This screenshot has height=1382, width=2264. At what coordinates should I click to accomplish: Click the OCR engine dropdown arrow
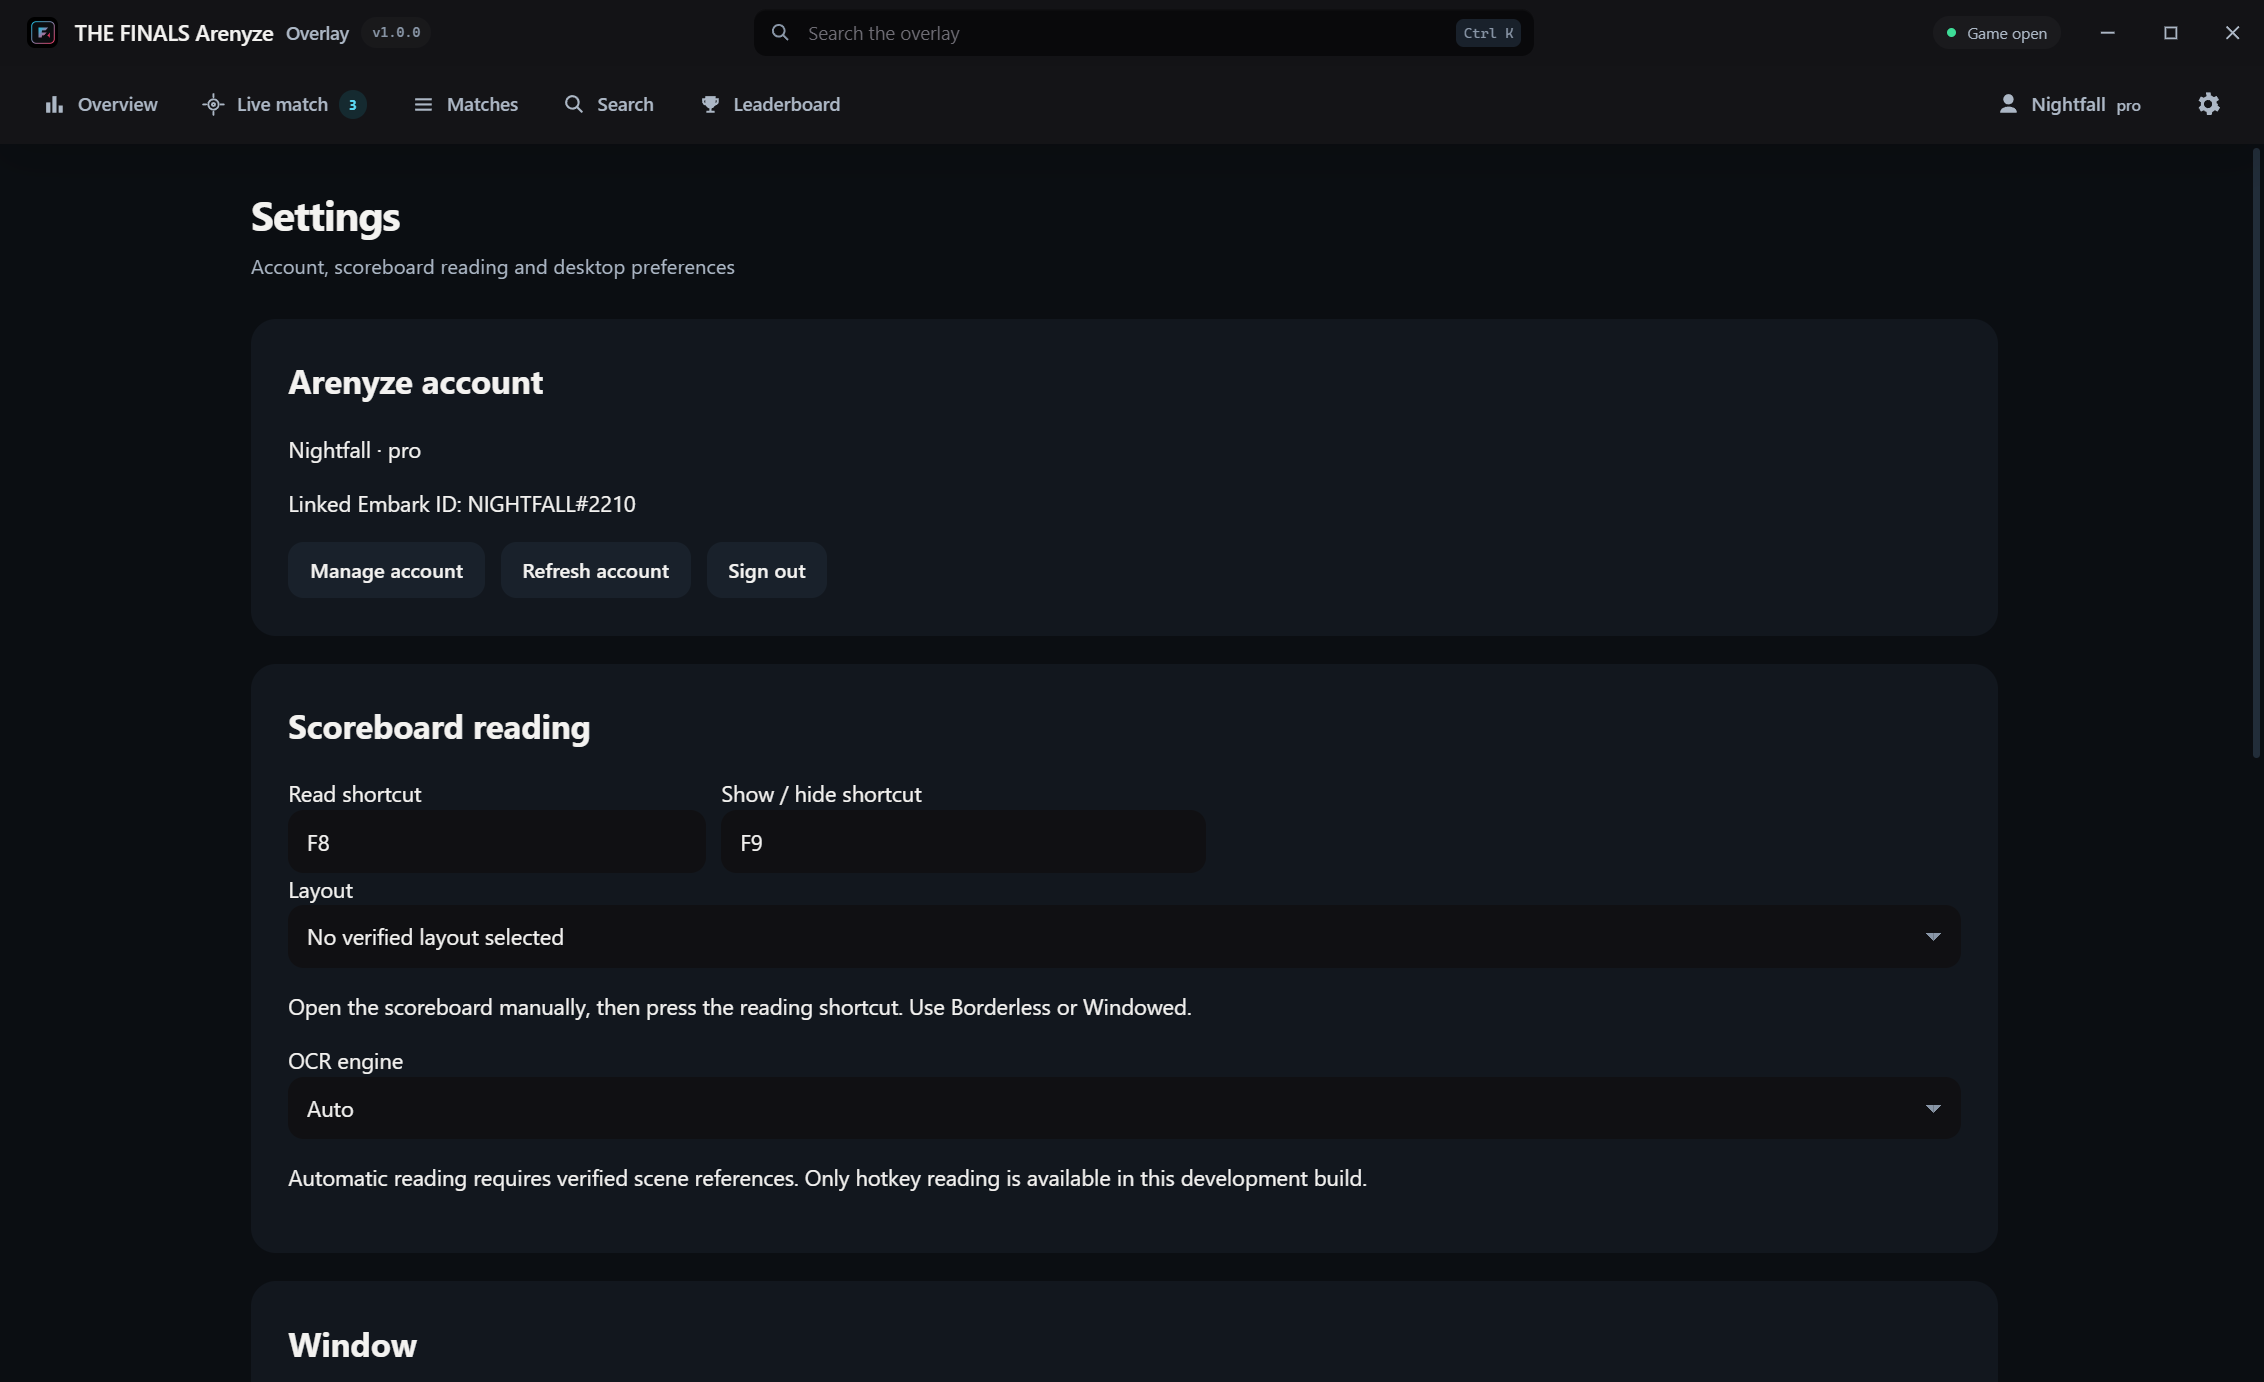1932,1108
